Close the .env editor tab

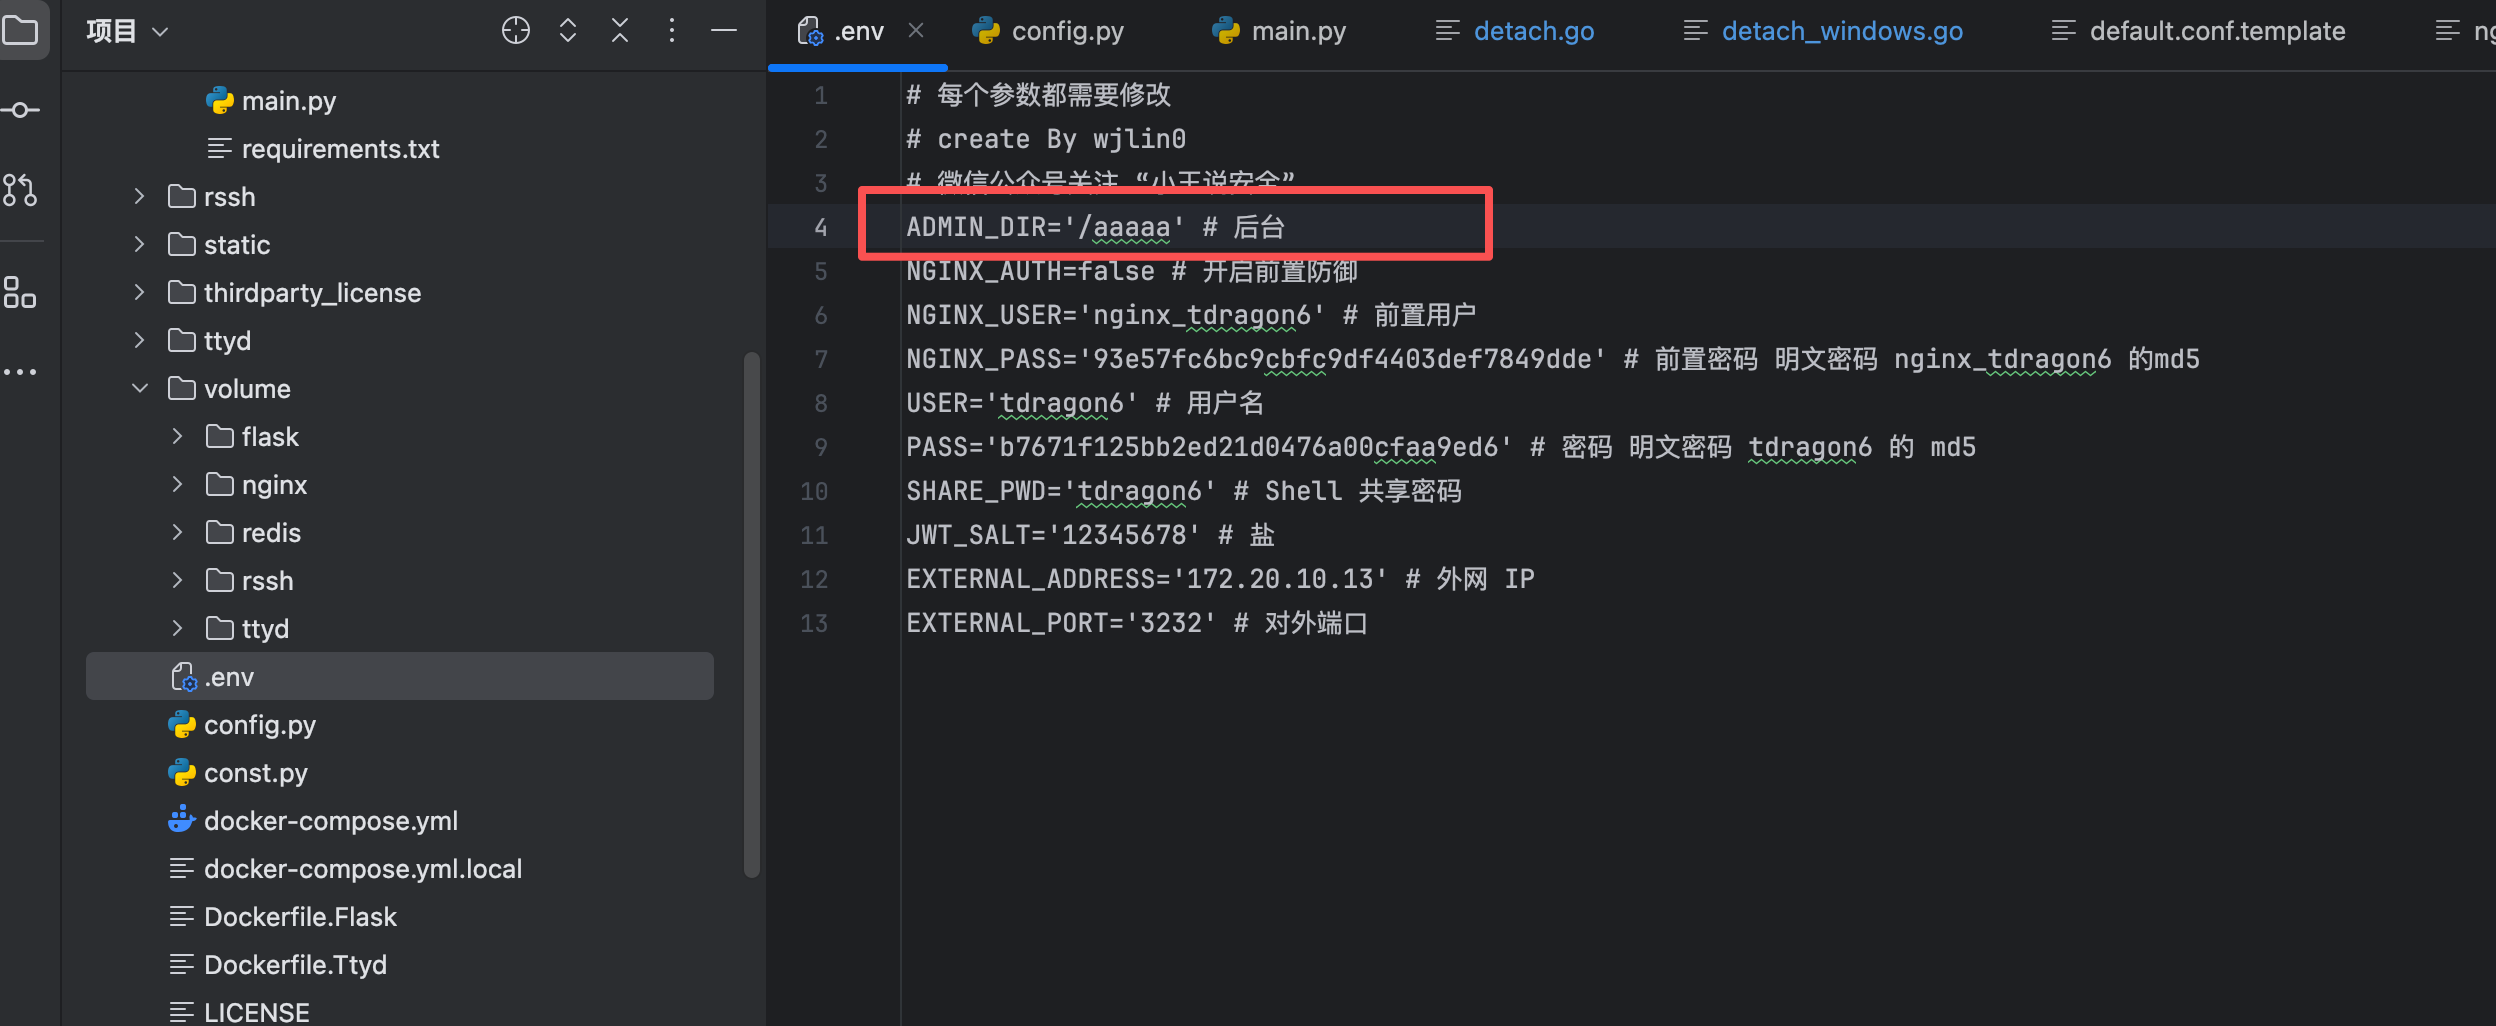pos(916,31)
